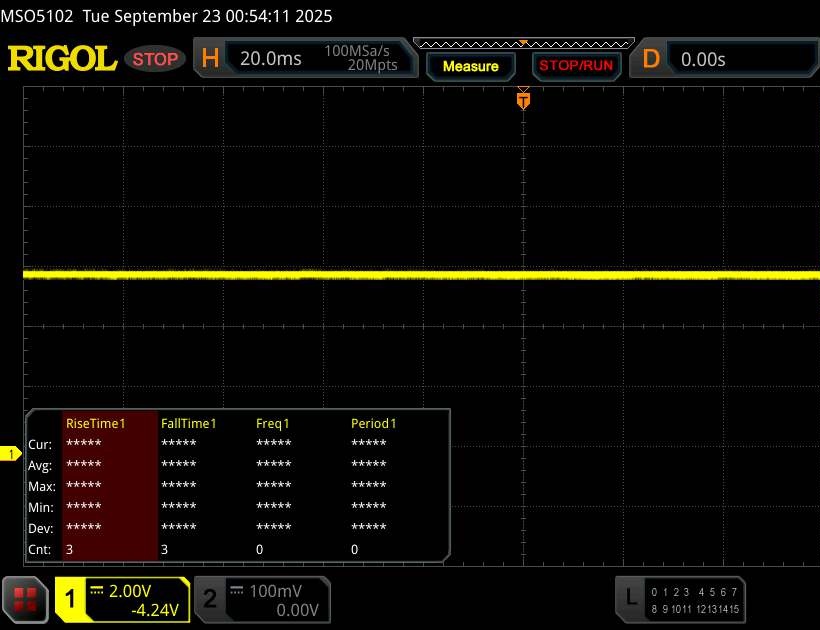Image resolution: width=820 pixels, height=630 pixels.
Task: Open the 100MSa/s 20Mpts sample rate setting
Action: click(x=360, y=59)
